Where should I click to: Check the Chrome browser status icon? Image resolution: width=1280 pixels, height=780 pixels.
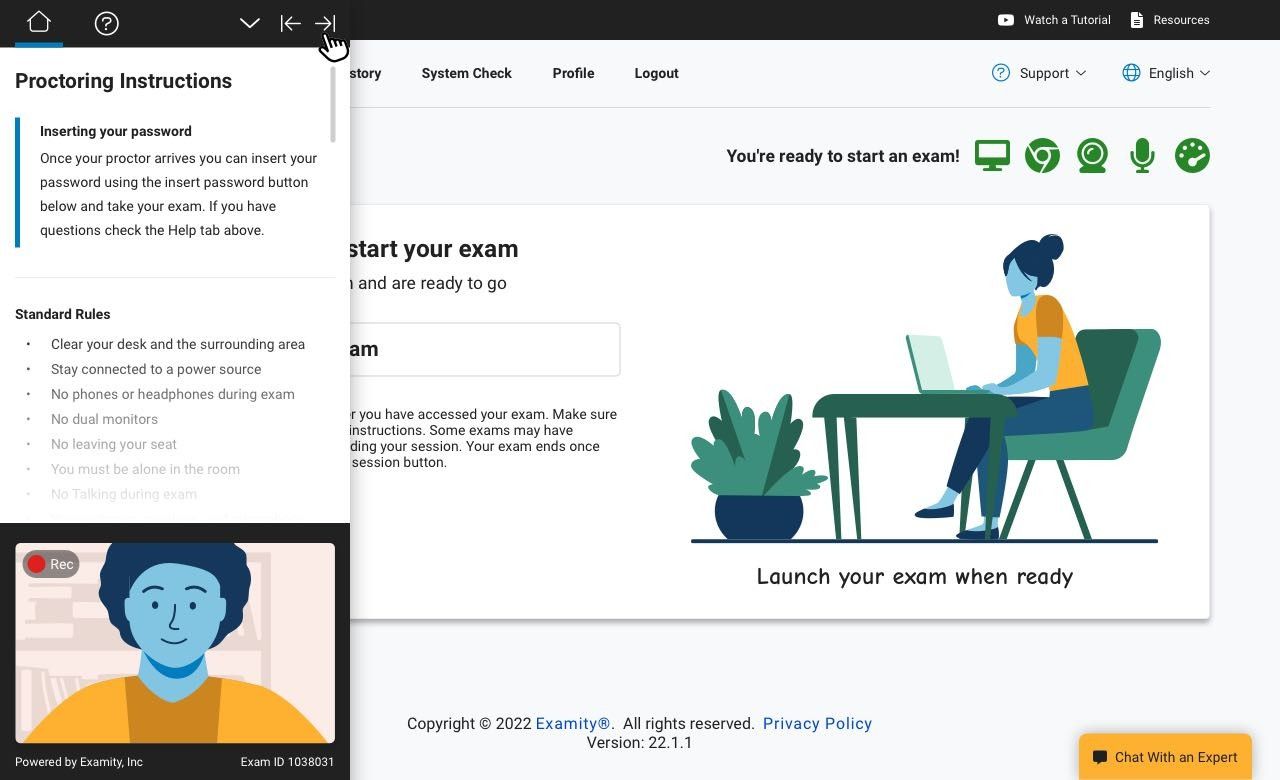coord(1042,155)
